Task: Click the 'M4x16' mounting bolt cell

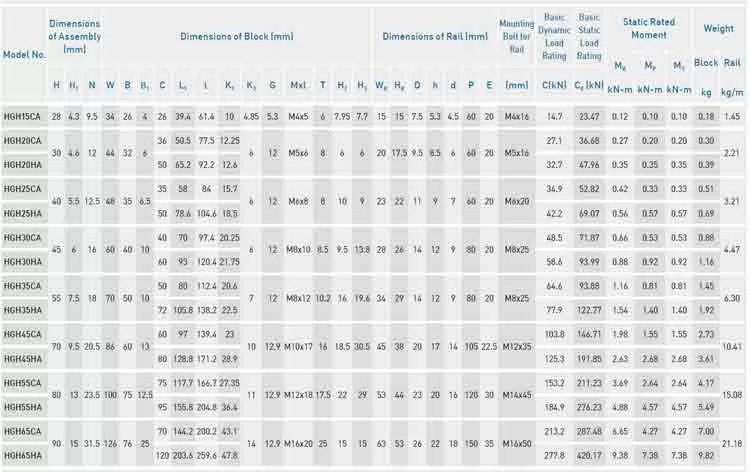Action: (x=517, y=116)
